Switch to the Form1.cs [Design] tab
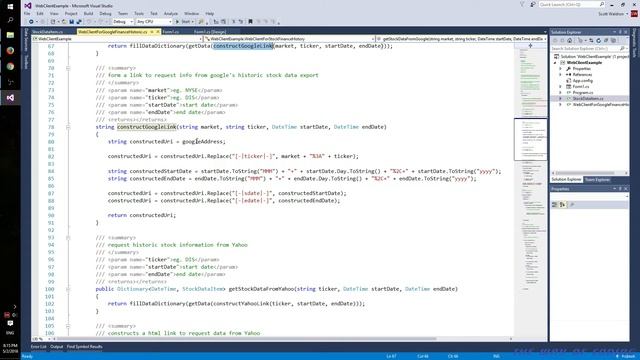This screenshot has height=360, width=640. click(x=209, y=32)
